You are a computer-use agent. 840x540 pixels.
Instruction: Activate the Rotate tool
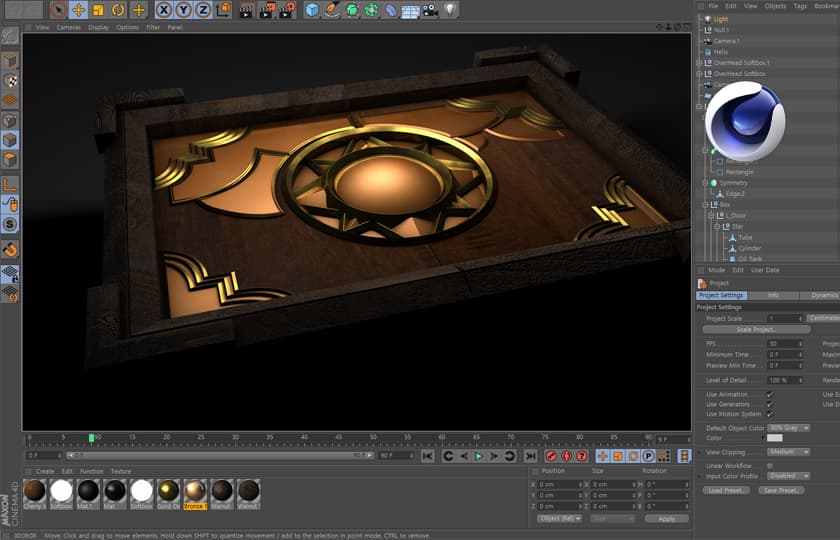tap(118, 10)
